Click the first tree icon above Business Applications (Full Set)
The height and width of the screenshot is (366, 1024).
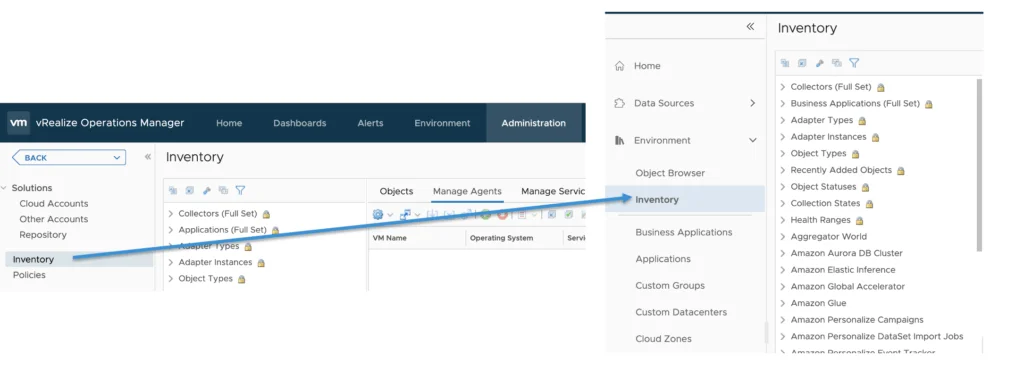[786, 63]
